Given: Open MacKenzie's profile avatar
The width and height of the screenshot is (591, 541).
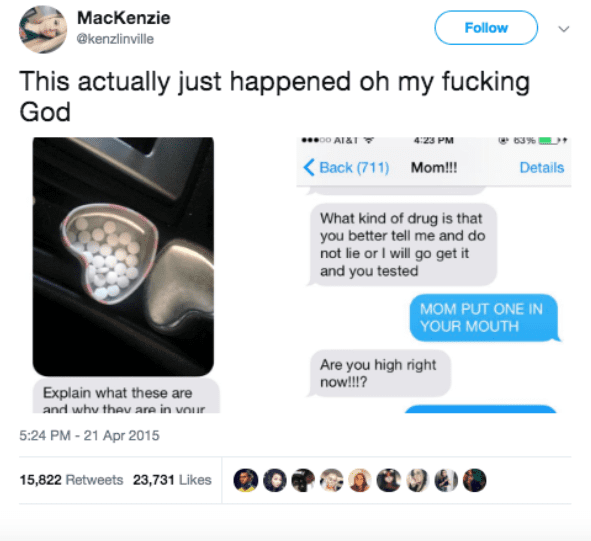Looking at the screenshot, I should tap(43, 30).
